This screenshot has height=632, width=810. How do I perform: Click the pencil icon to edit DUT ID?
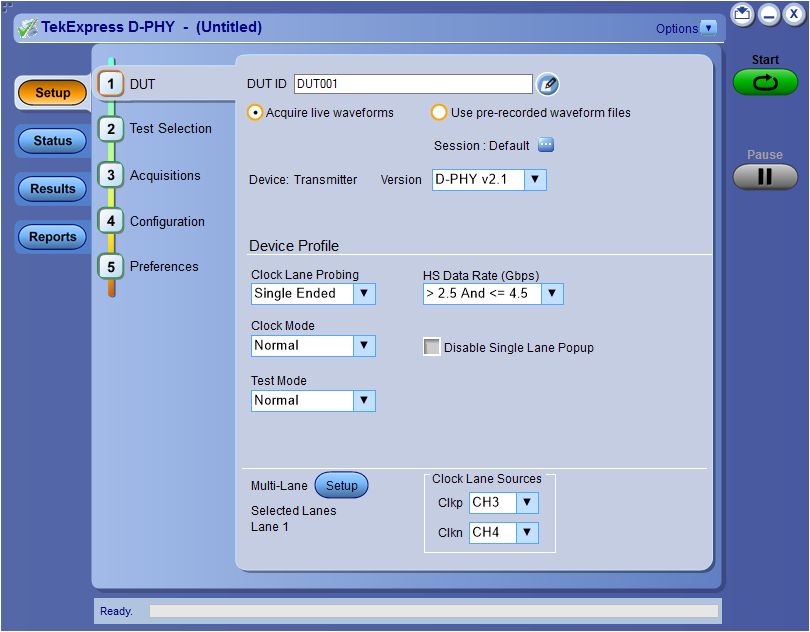click(x=547, y=85)
